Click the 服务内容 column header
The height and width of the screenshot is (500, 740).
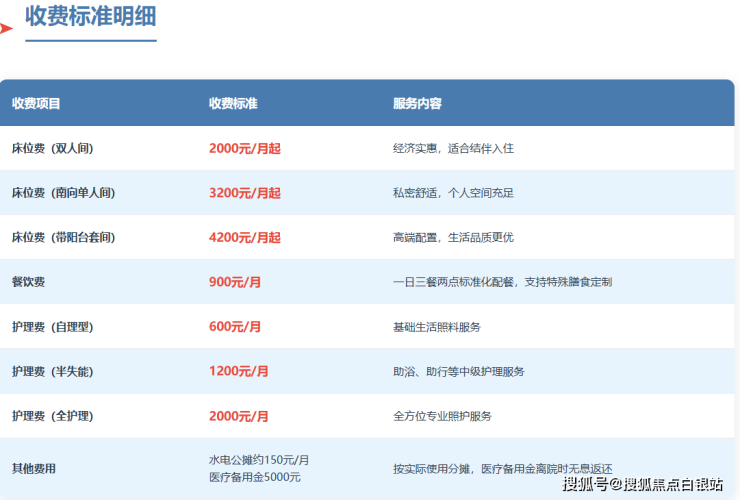[x=417, y=103]
